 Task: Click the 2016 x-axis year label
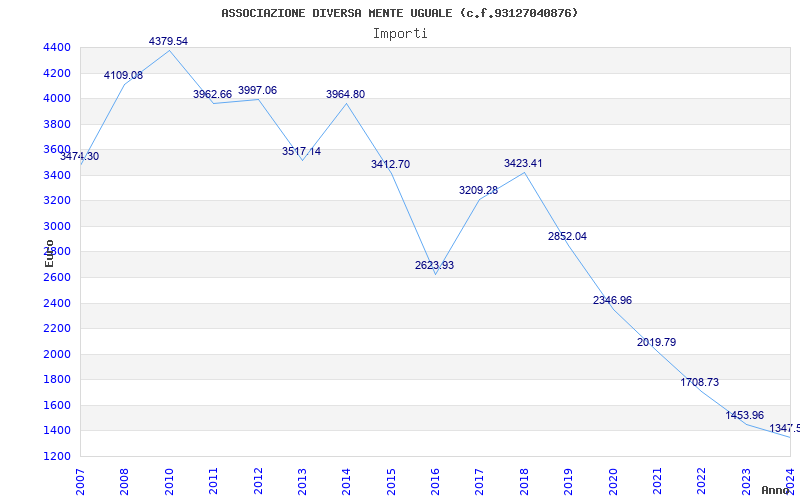(x=435, y=481)
